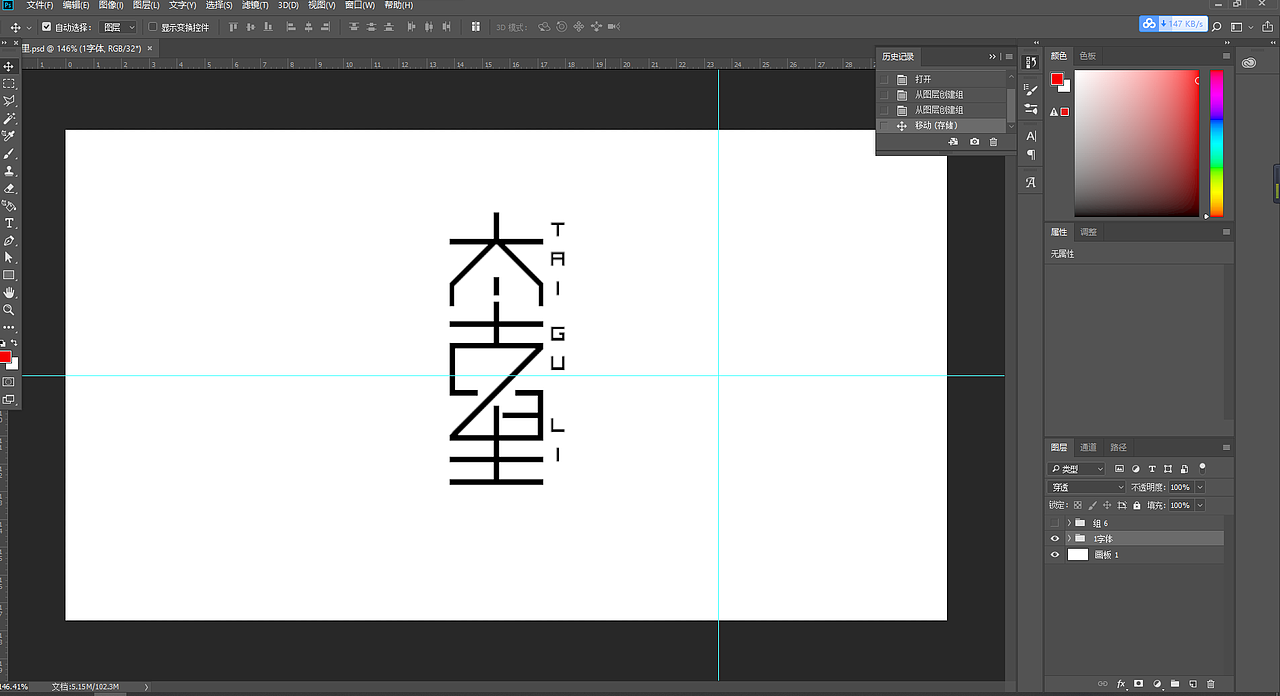Hide the 1字体 layer group
This screenshot has height=696, width=1280.
(1054, 538)
